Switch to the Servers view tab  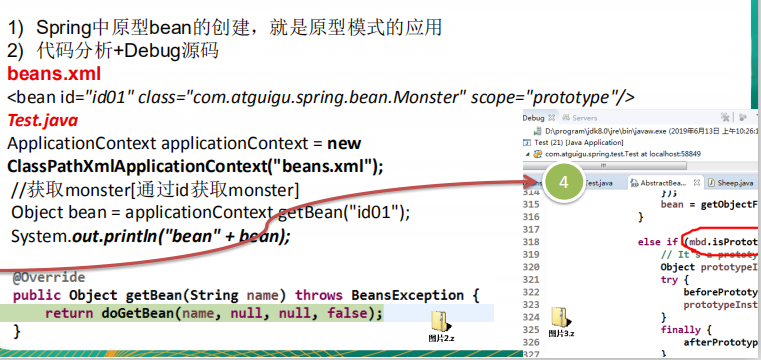point(579,118)
